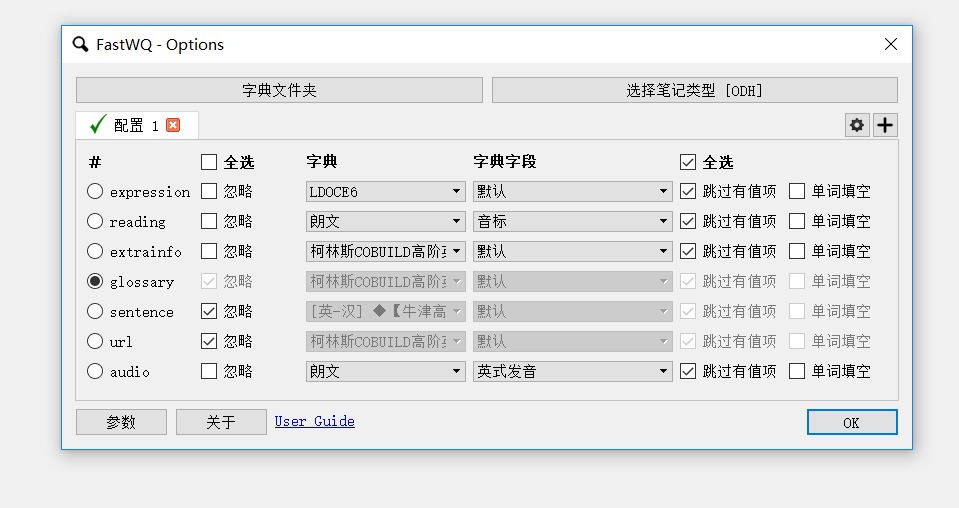Uncheck 跳过有值项 for audio row
Viewport: 959px width, 508px height.
688,371
